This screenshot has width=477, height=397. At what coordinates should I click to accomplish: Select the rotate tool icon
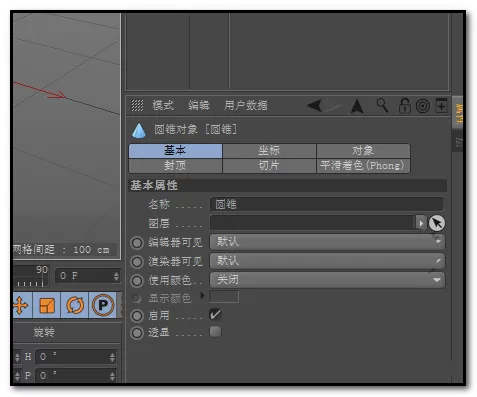pos(75,305)
